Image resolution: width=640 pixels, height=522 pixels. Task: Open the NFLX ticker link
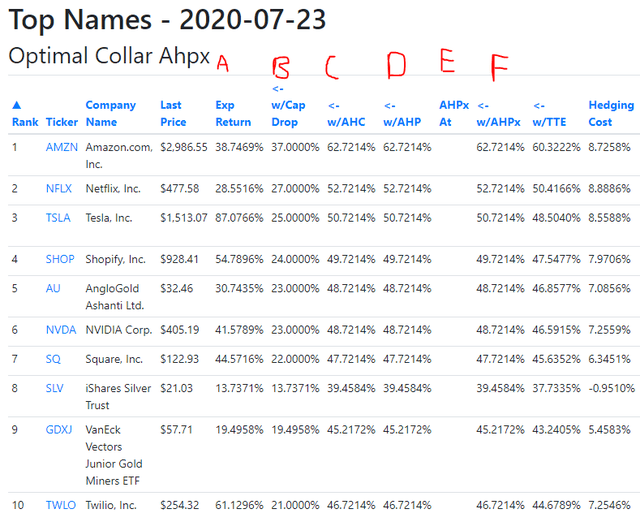pyautogui.click(x=58, y=189)
